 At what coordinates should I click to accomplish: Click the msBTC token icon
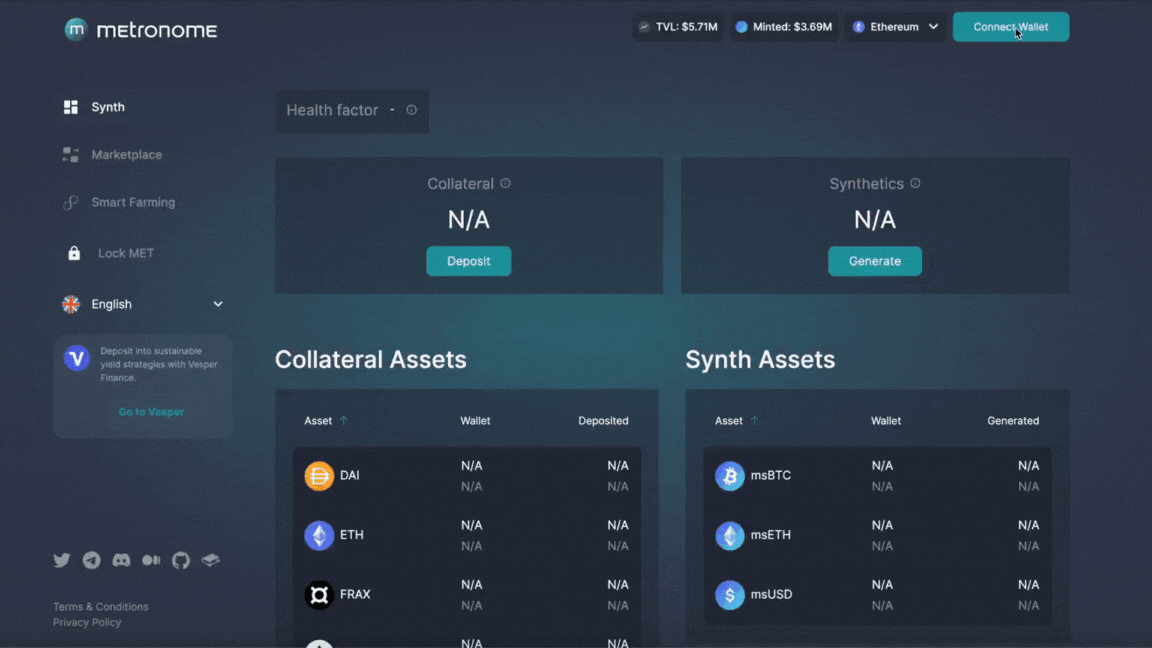pos(730,476)
